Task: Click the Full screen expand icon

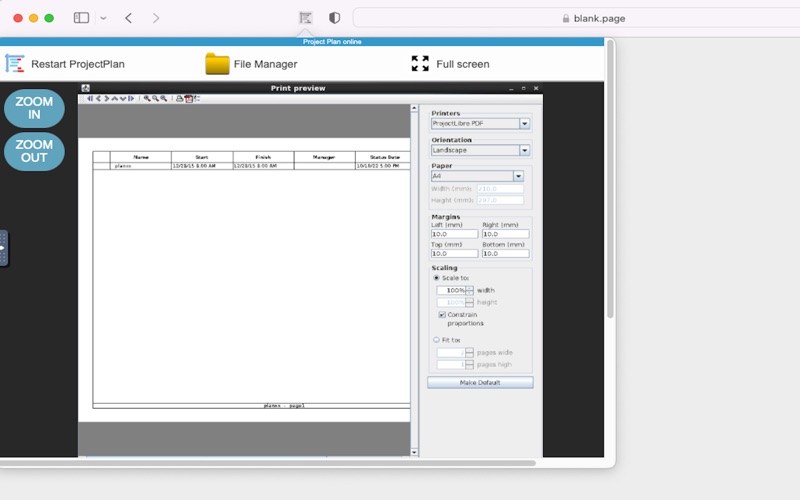Action: [x=420, y=64]
